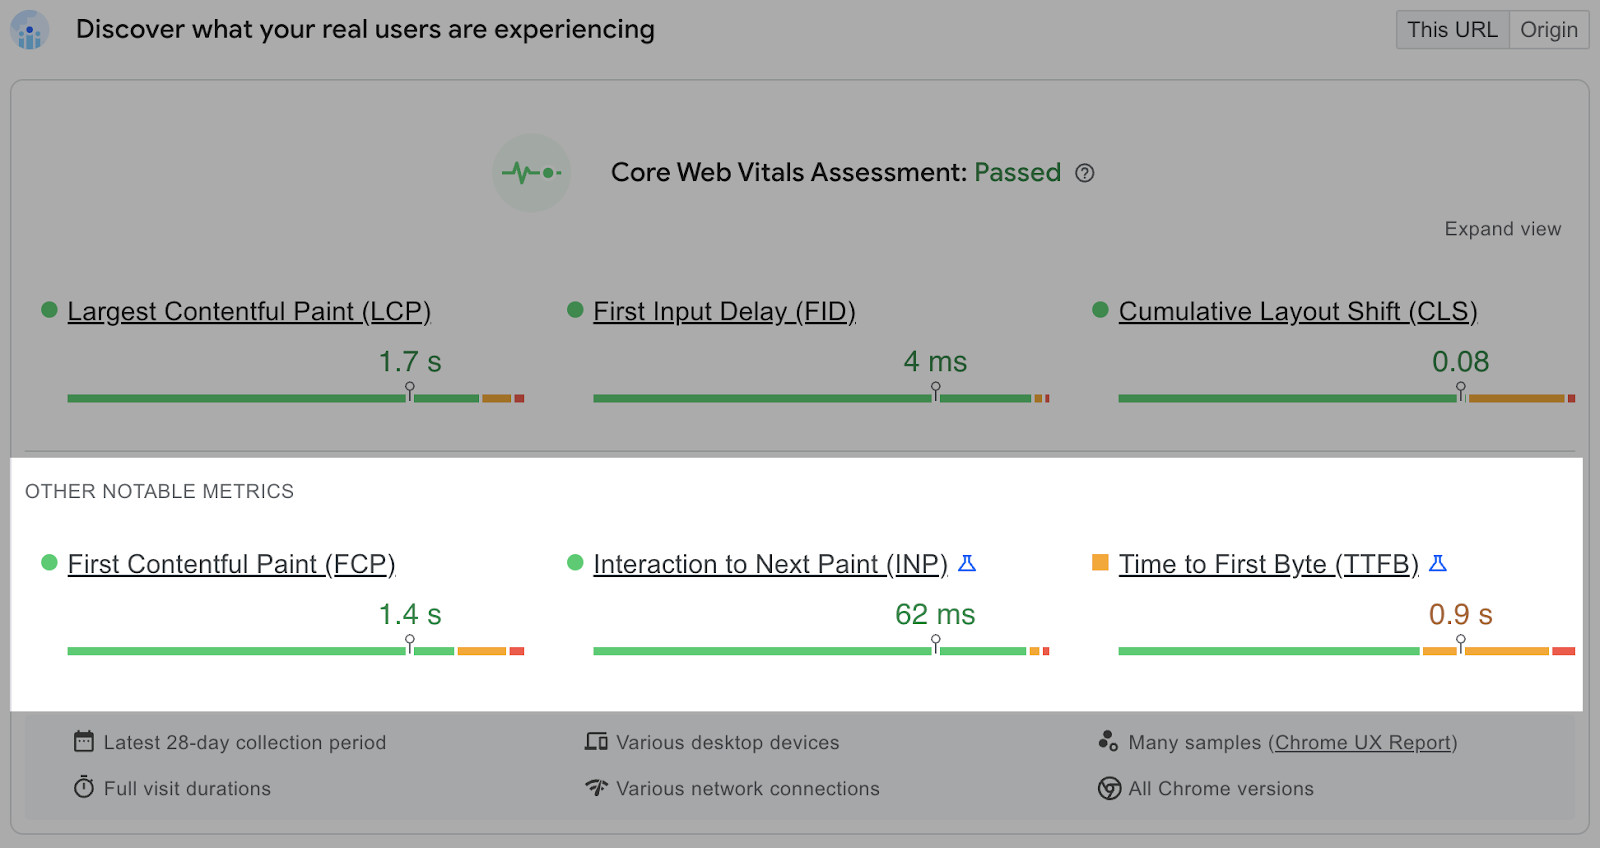Image resolution: width=1600 pixels, height=848 pixels.
Task: Select the This URL tab
Action: point(1452,29)
